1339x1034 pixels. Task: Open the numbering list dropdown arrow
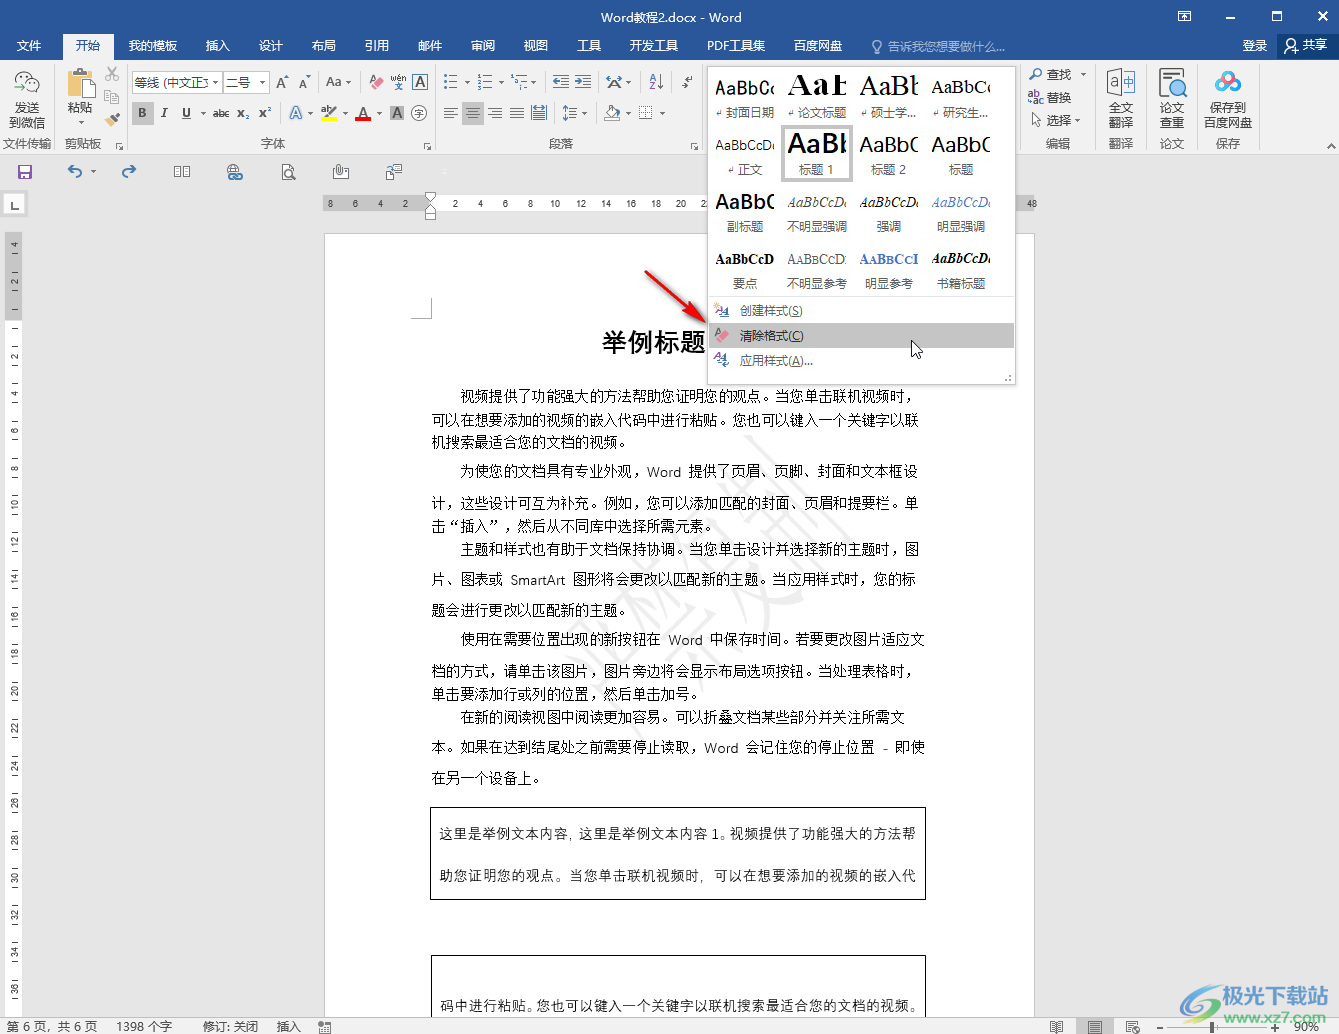click(x=501, y=82)
